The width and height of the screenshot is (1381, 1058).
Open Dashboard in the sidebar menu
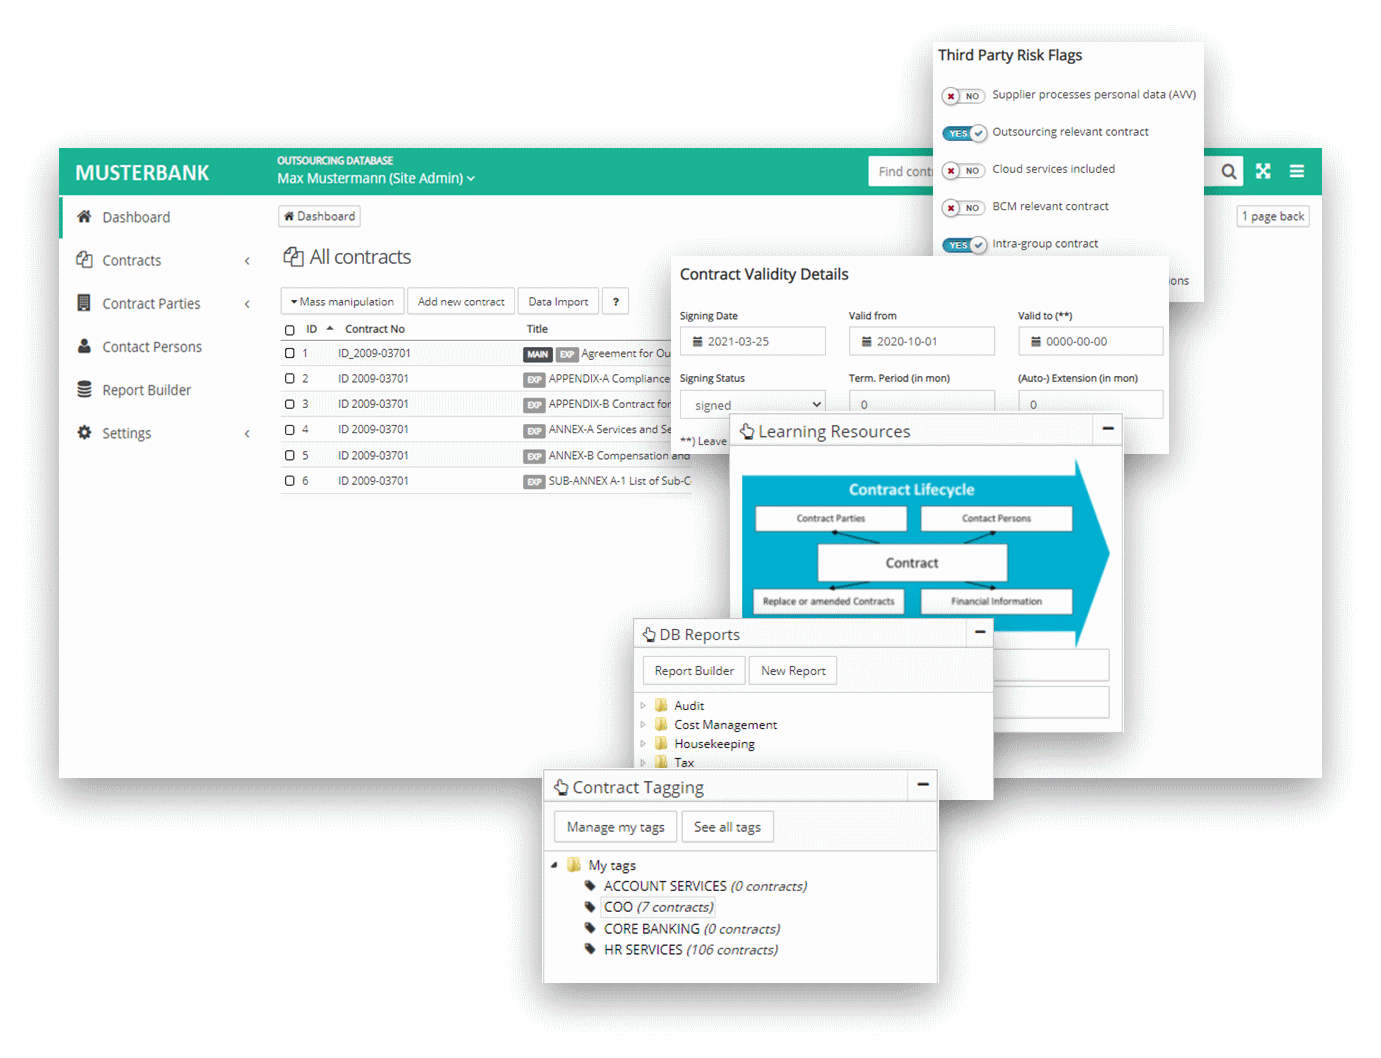136,217
